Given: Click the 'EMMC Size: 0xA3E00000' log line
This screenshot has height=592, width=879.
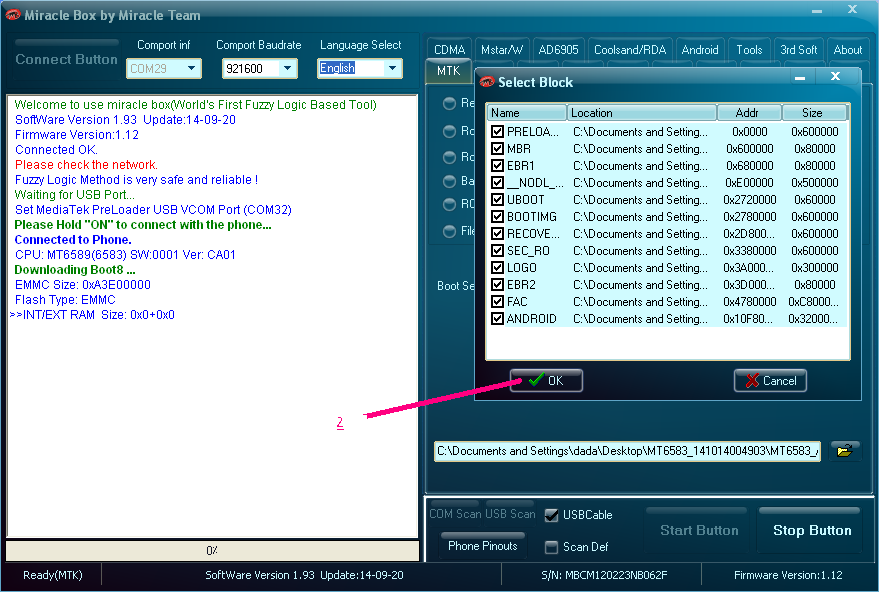Looking at the screenshot, I should point(82,285).
